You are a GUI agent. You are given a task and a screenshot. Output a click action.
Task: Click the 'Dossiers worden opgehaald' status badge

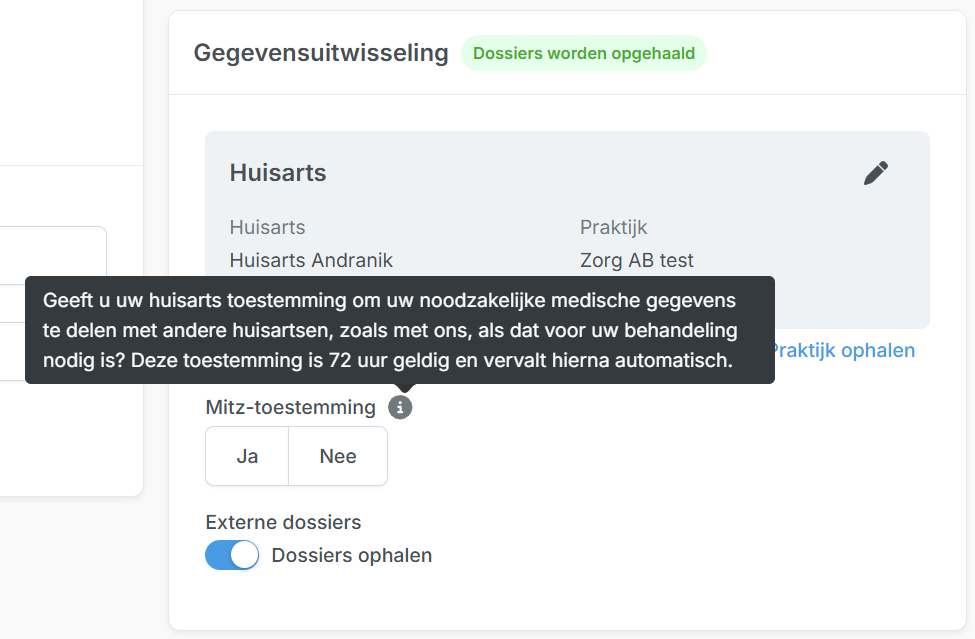point(583,54)
